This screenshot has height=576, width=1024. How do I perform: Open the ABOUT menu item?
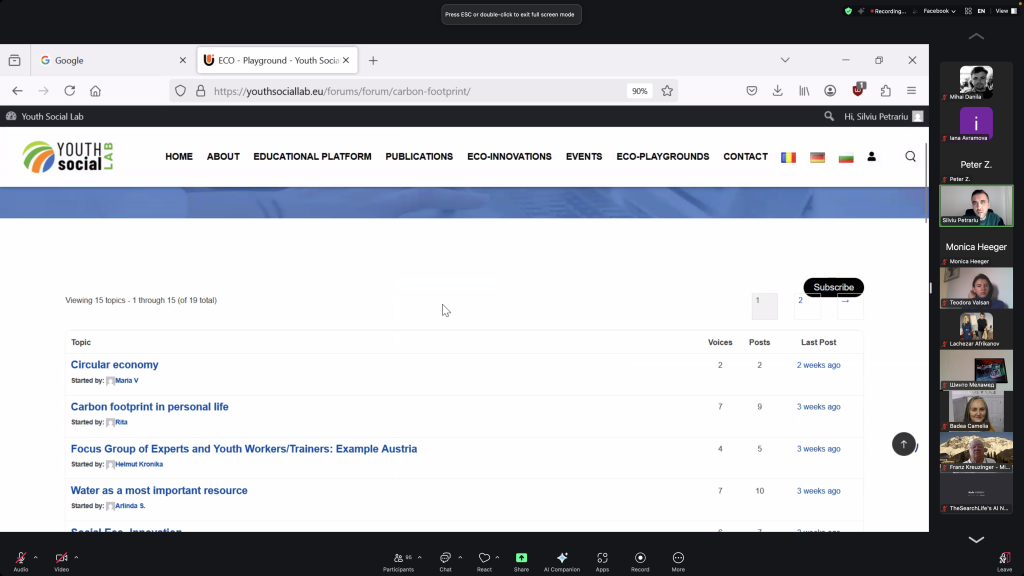coord(223,157)
